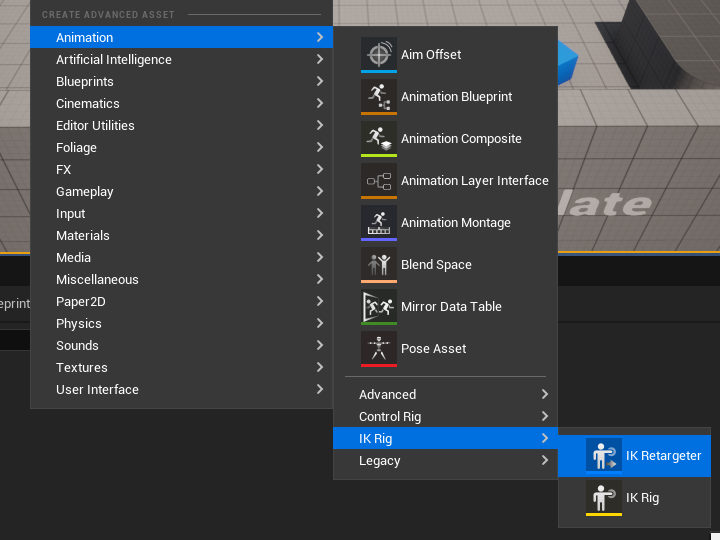
Task: Open the Materials category
Action: [181, 236]
